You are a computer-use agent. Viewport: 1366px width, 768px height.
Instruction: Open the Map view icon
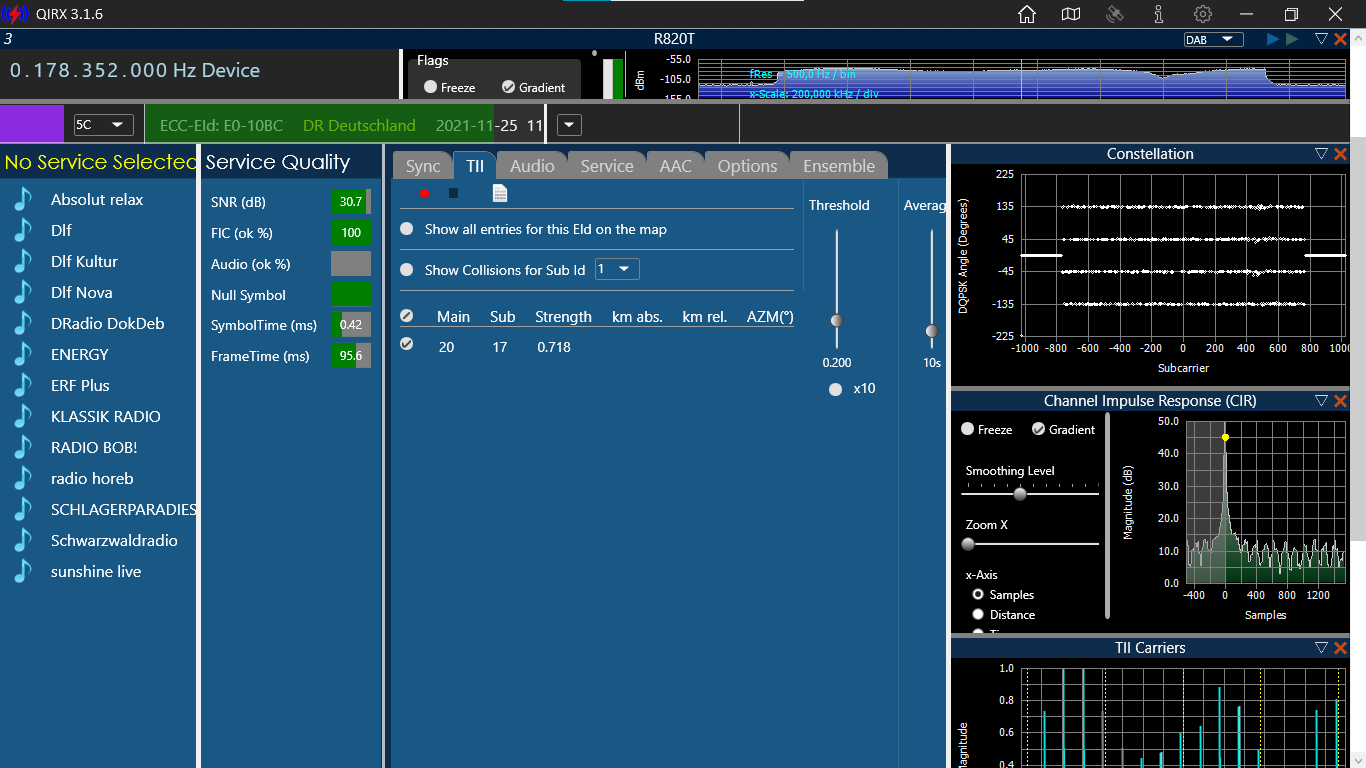[x=1071, y=14]
